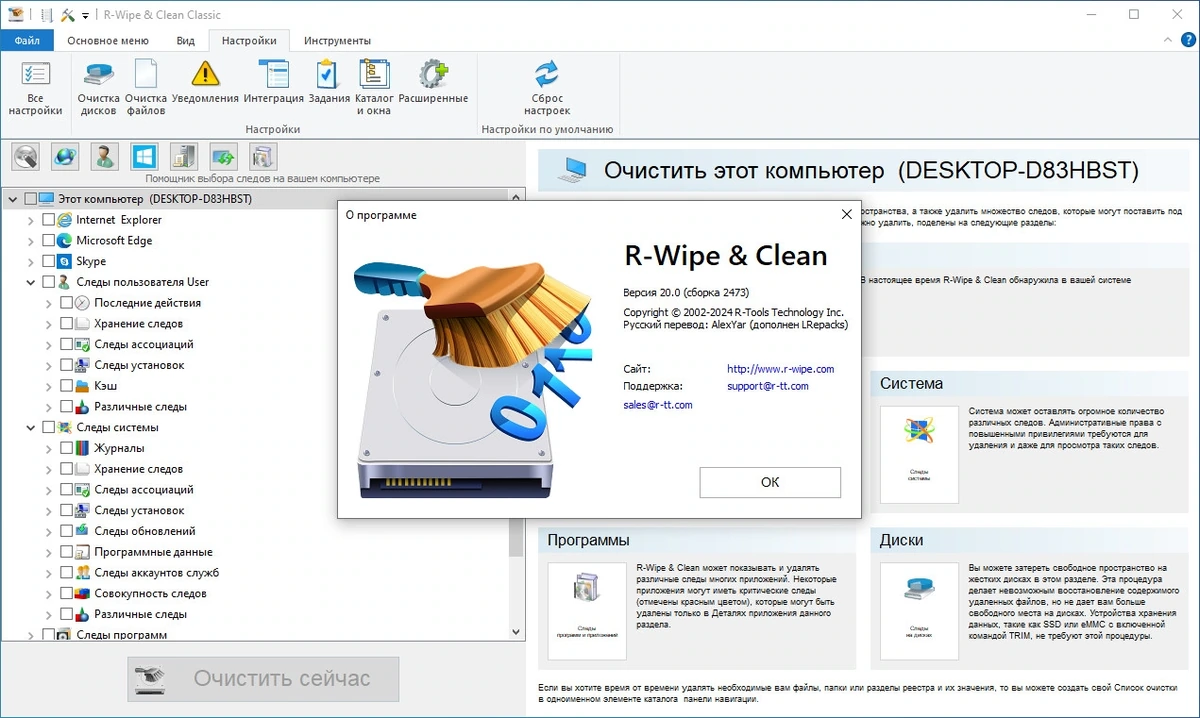Click the Журналы icon in the tree
Viewport: 1200px width, 718px height.
84,448
